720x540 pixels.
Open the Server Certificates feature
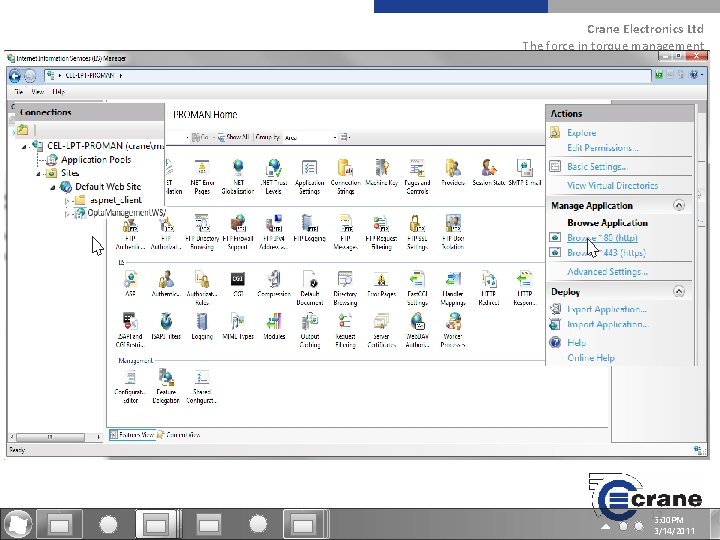tap(381, 330)
